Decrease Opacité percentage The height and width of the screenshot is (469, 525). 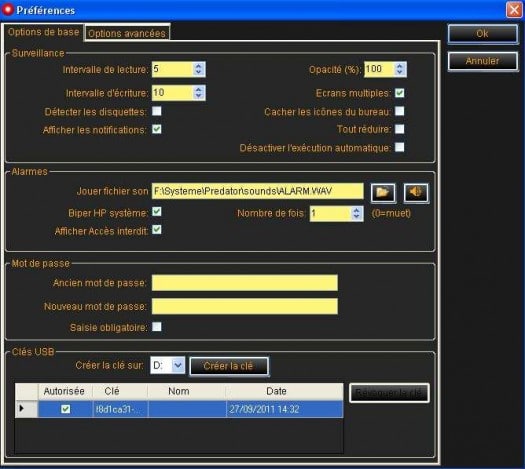point(399,73)
